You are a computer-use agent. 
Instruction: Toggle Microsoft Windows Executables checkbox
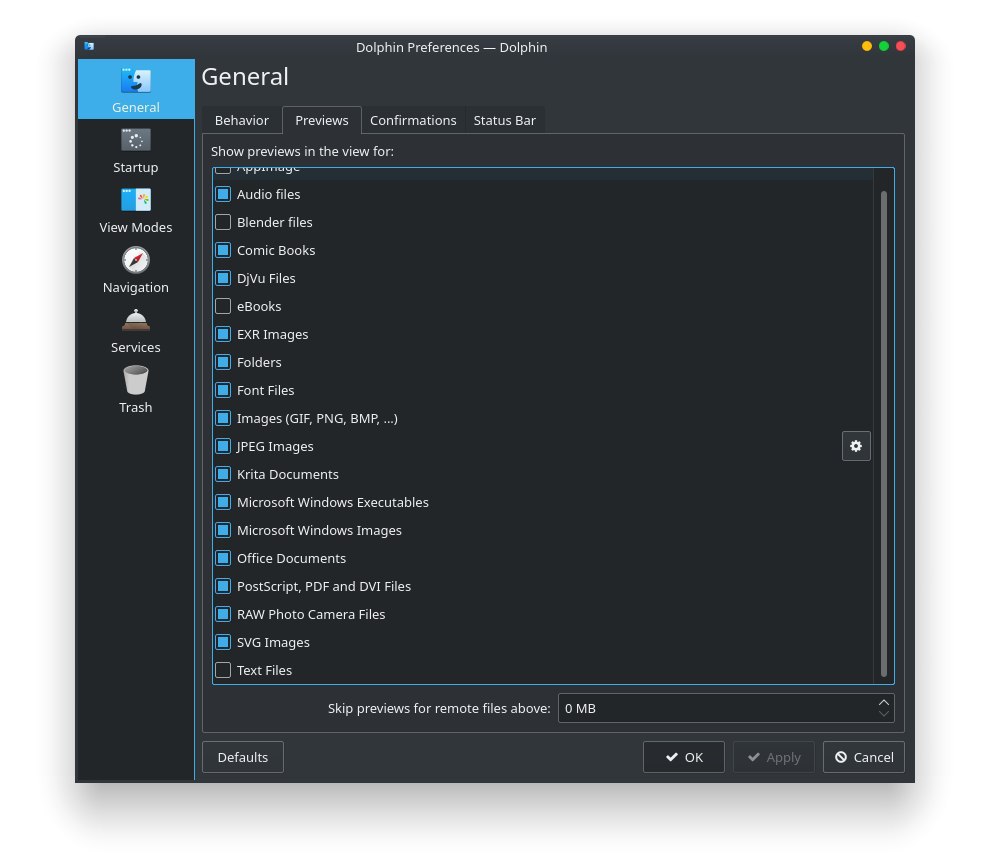[223, 502]
